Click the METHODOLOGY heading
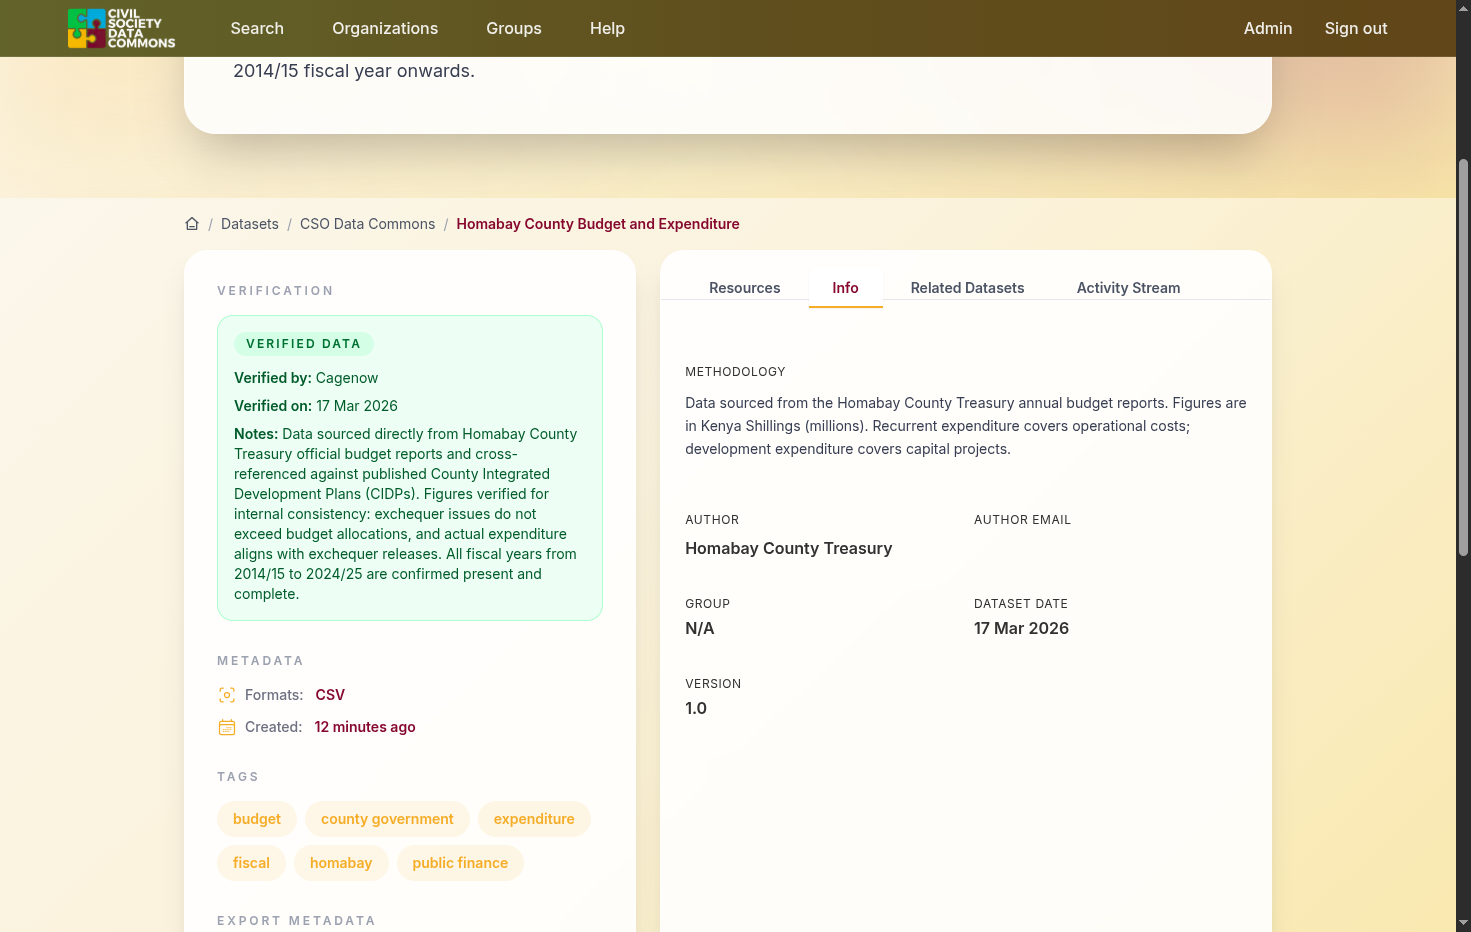The image size is (1471, 932). (x=735, y=372)
